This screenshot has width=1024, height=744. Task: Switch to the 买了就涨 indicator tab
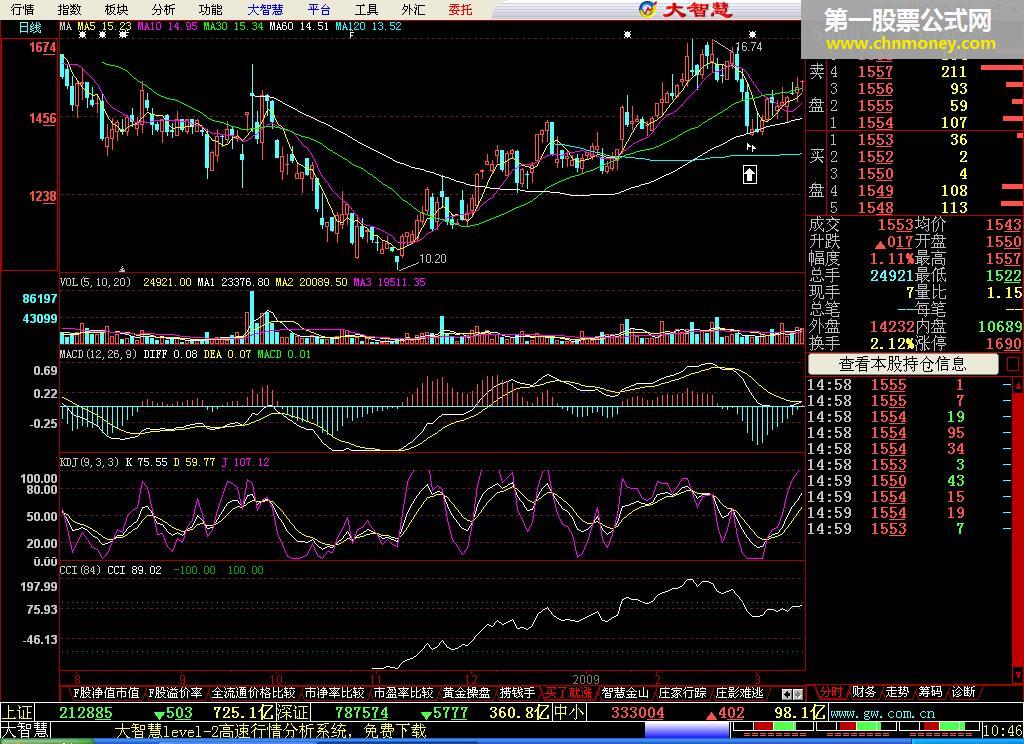click(568, 692)
